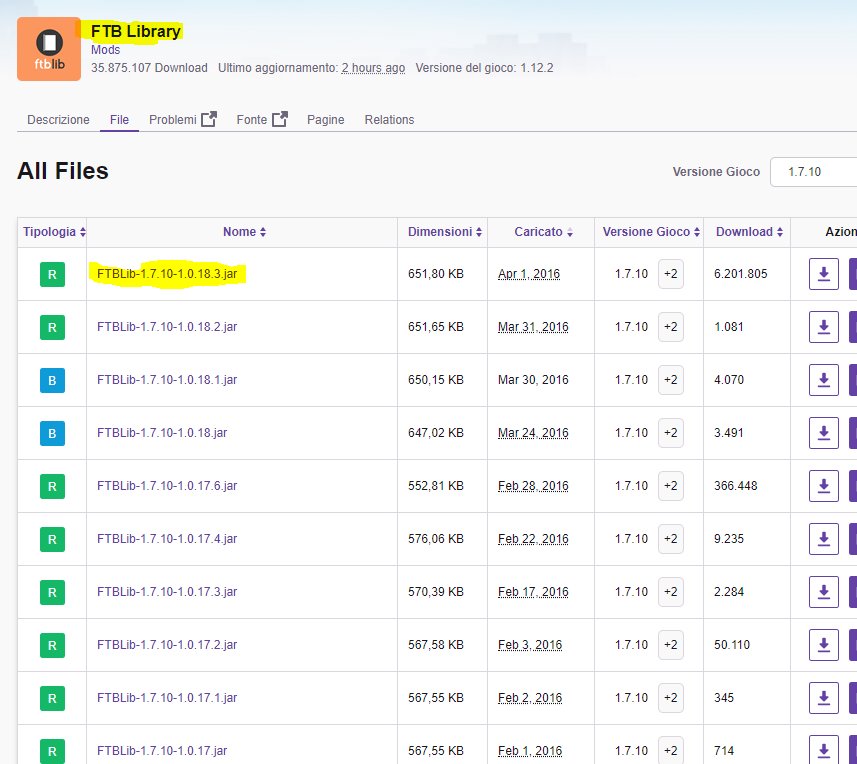Click the FTB Library title

pyautogui.click(x=136, y=31)
